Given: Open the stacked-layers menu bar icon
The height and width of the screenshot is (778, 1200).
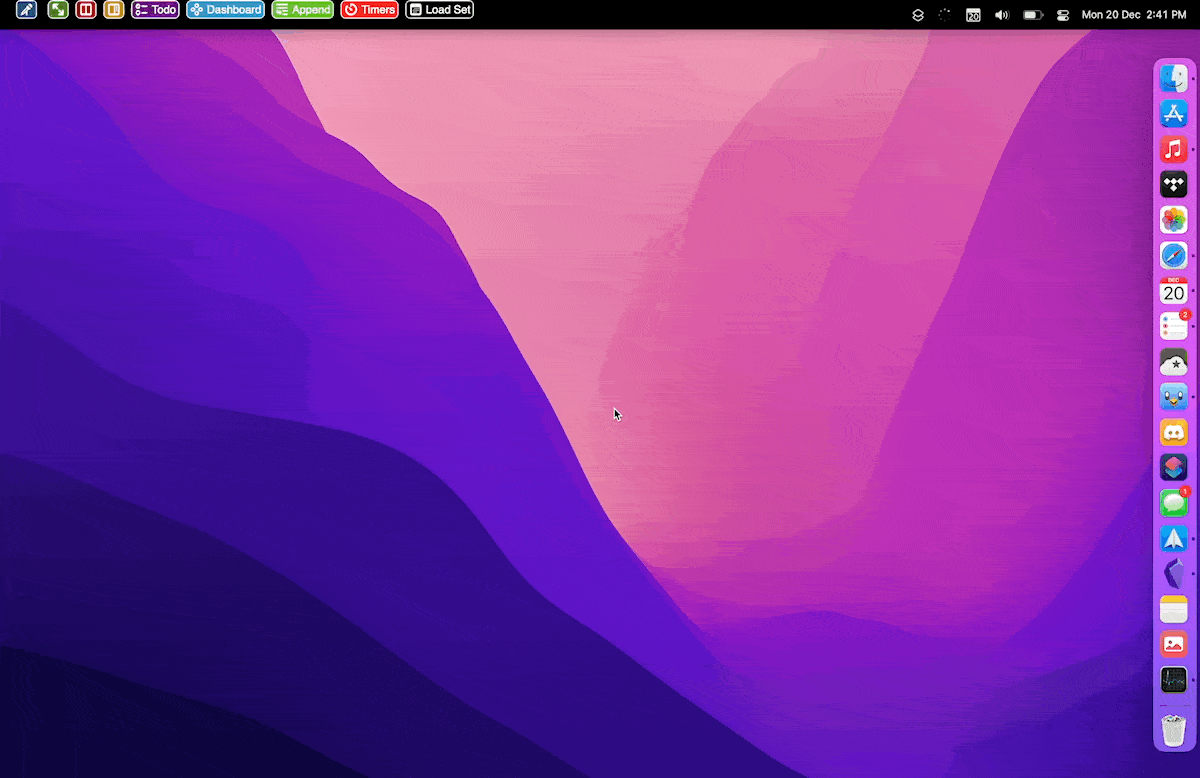Looking at the screenshot, I should pos(918,15).
